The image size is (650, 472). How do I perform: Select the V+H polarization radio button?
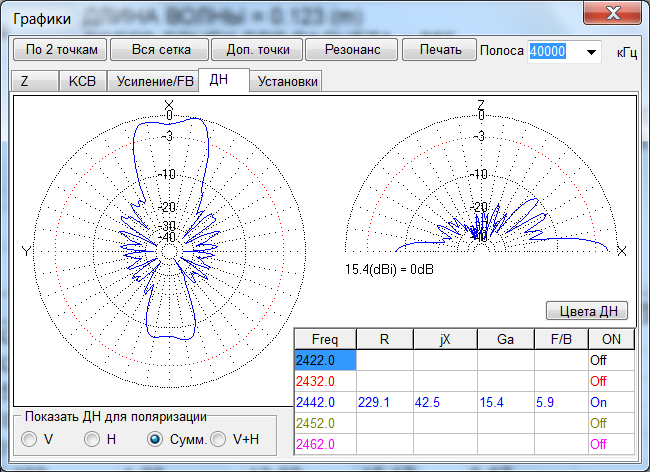pyautogui.click(x=218, y=438)
